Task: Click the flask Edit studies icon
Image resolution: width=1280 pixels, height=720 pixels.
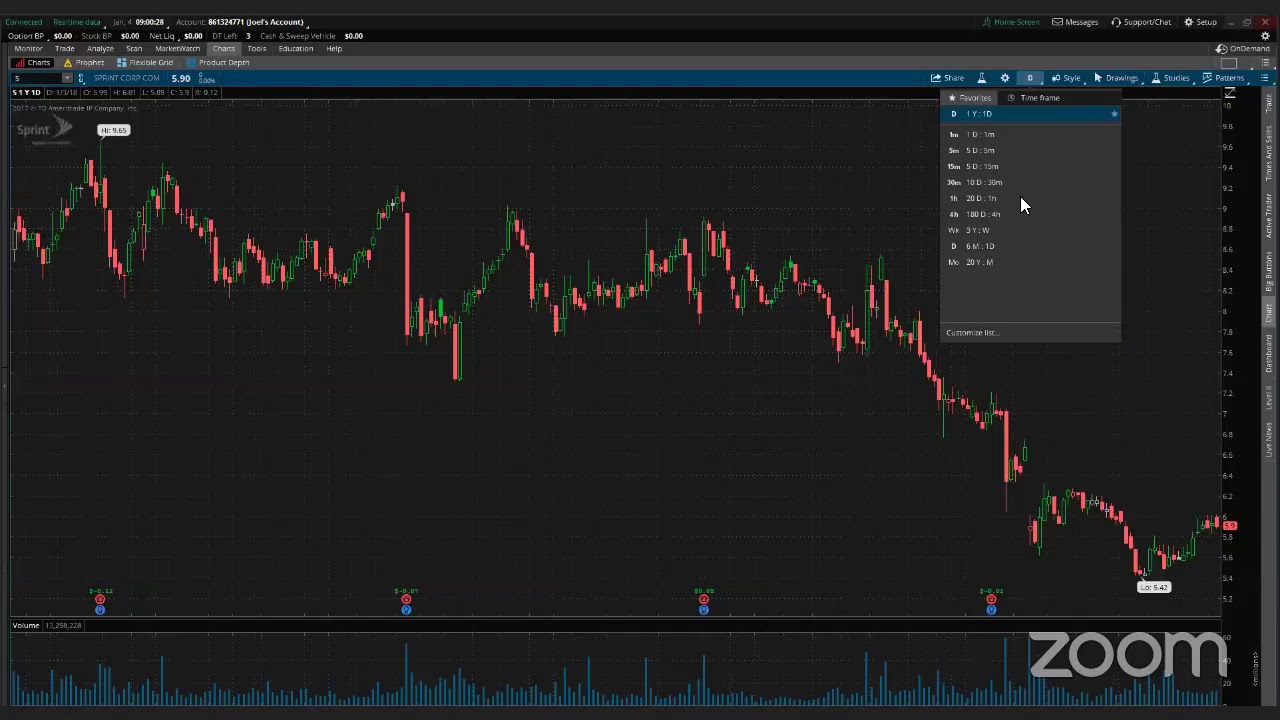Action: point(981,78)
